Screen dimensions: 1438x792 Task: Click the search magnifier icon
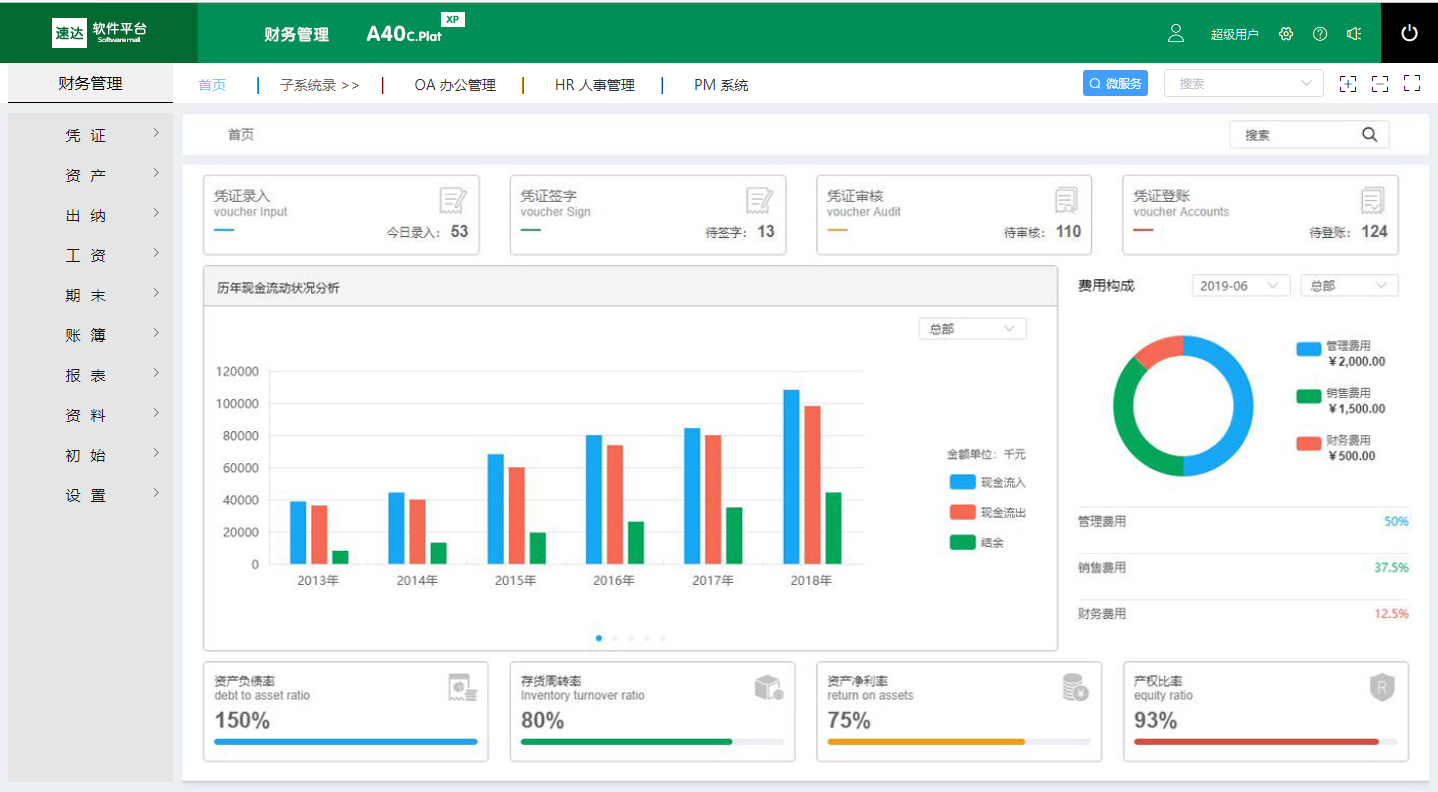(1370, 135)
